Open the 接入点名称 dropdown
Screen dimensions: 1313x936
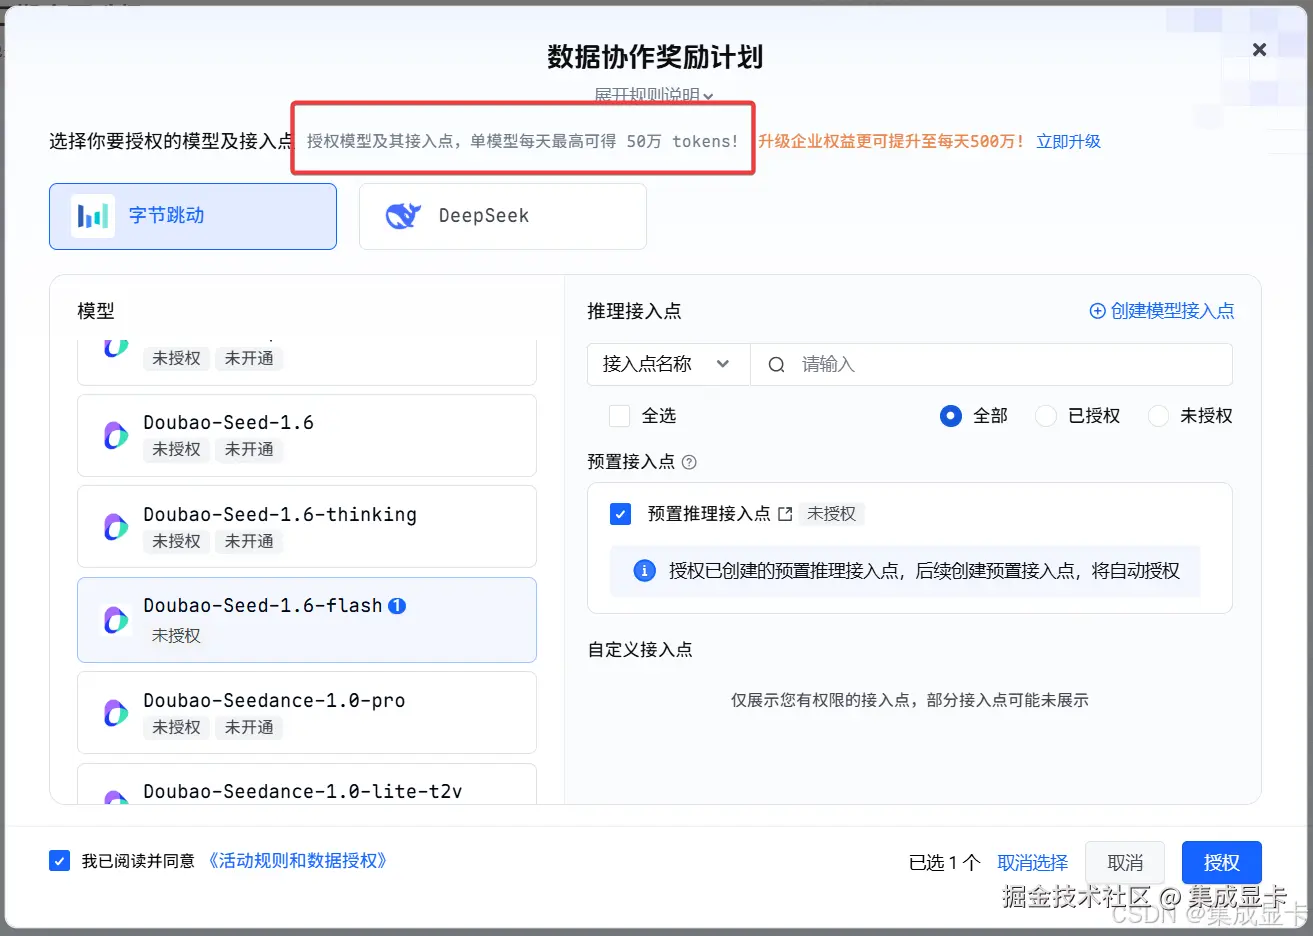pos(668,364)
